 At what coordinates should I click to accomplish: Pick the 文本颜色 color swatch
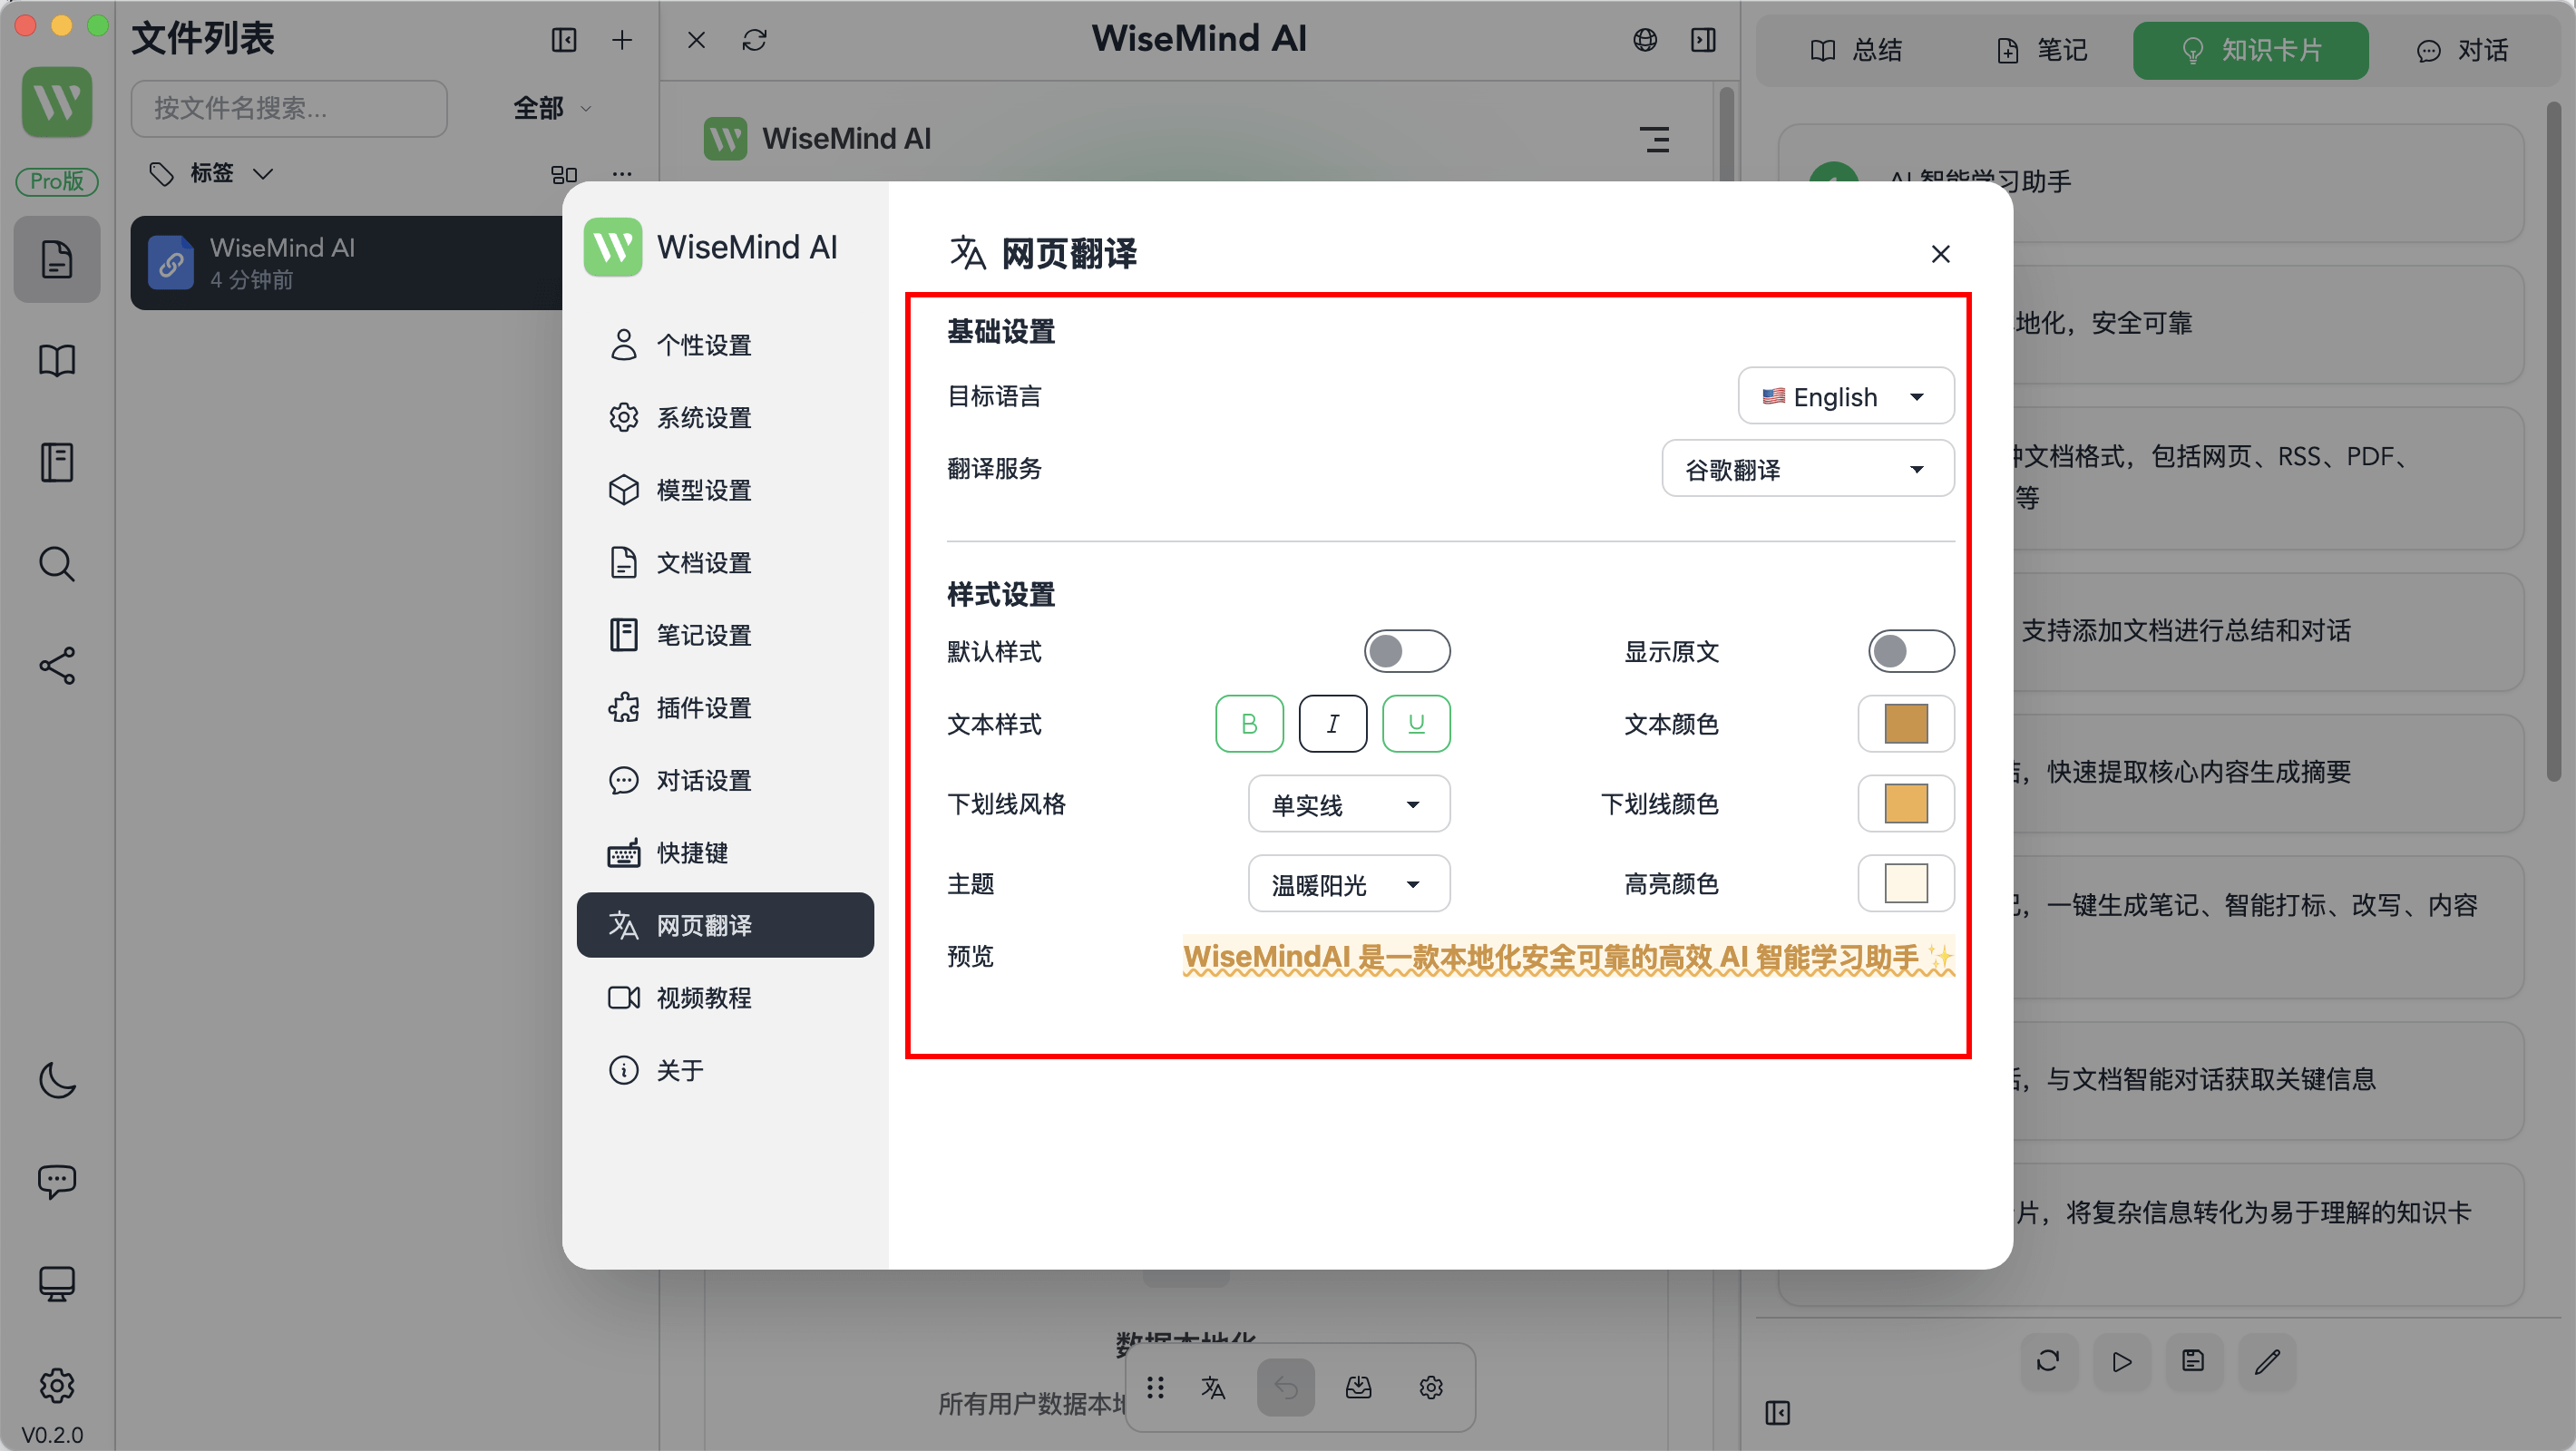(1906, 724)
